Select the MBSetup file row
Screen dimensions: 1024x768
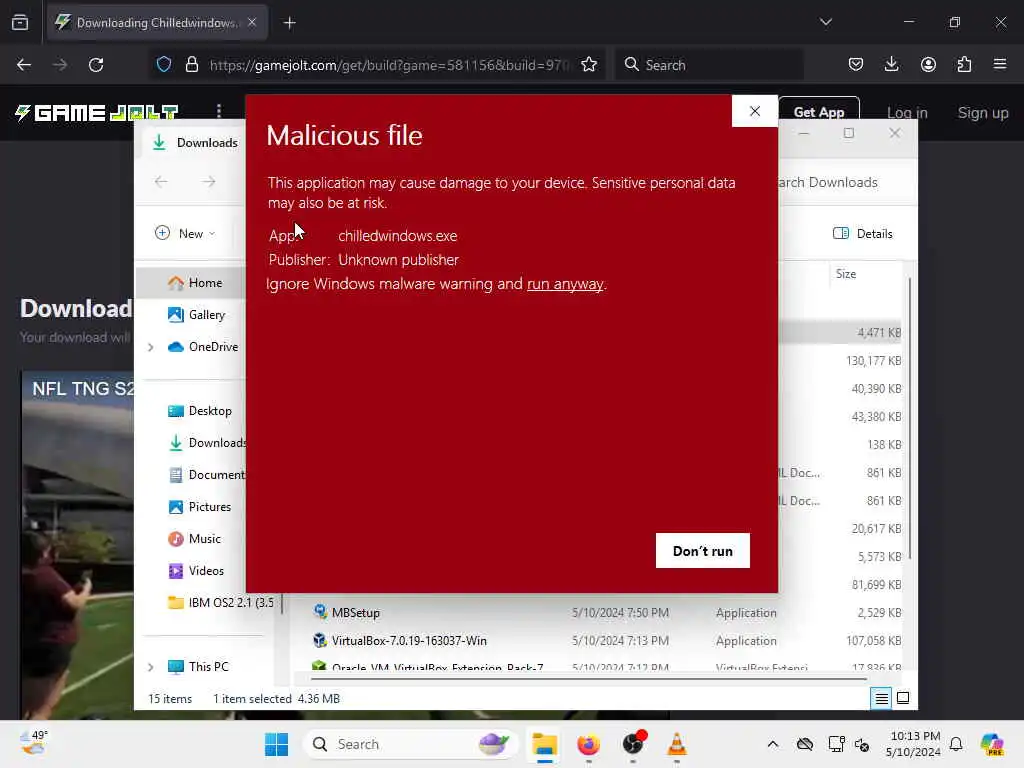(605, 613)
